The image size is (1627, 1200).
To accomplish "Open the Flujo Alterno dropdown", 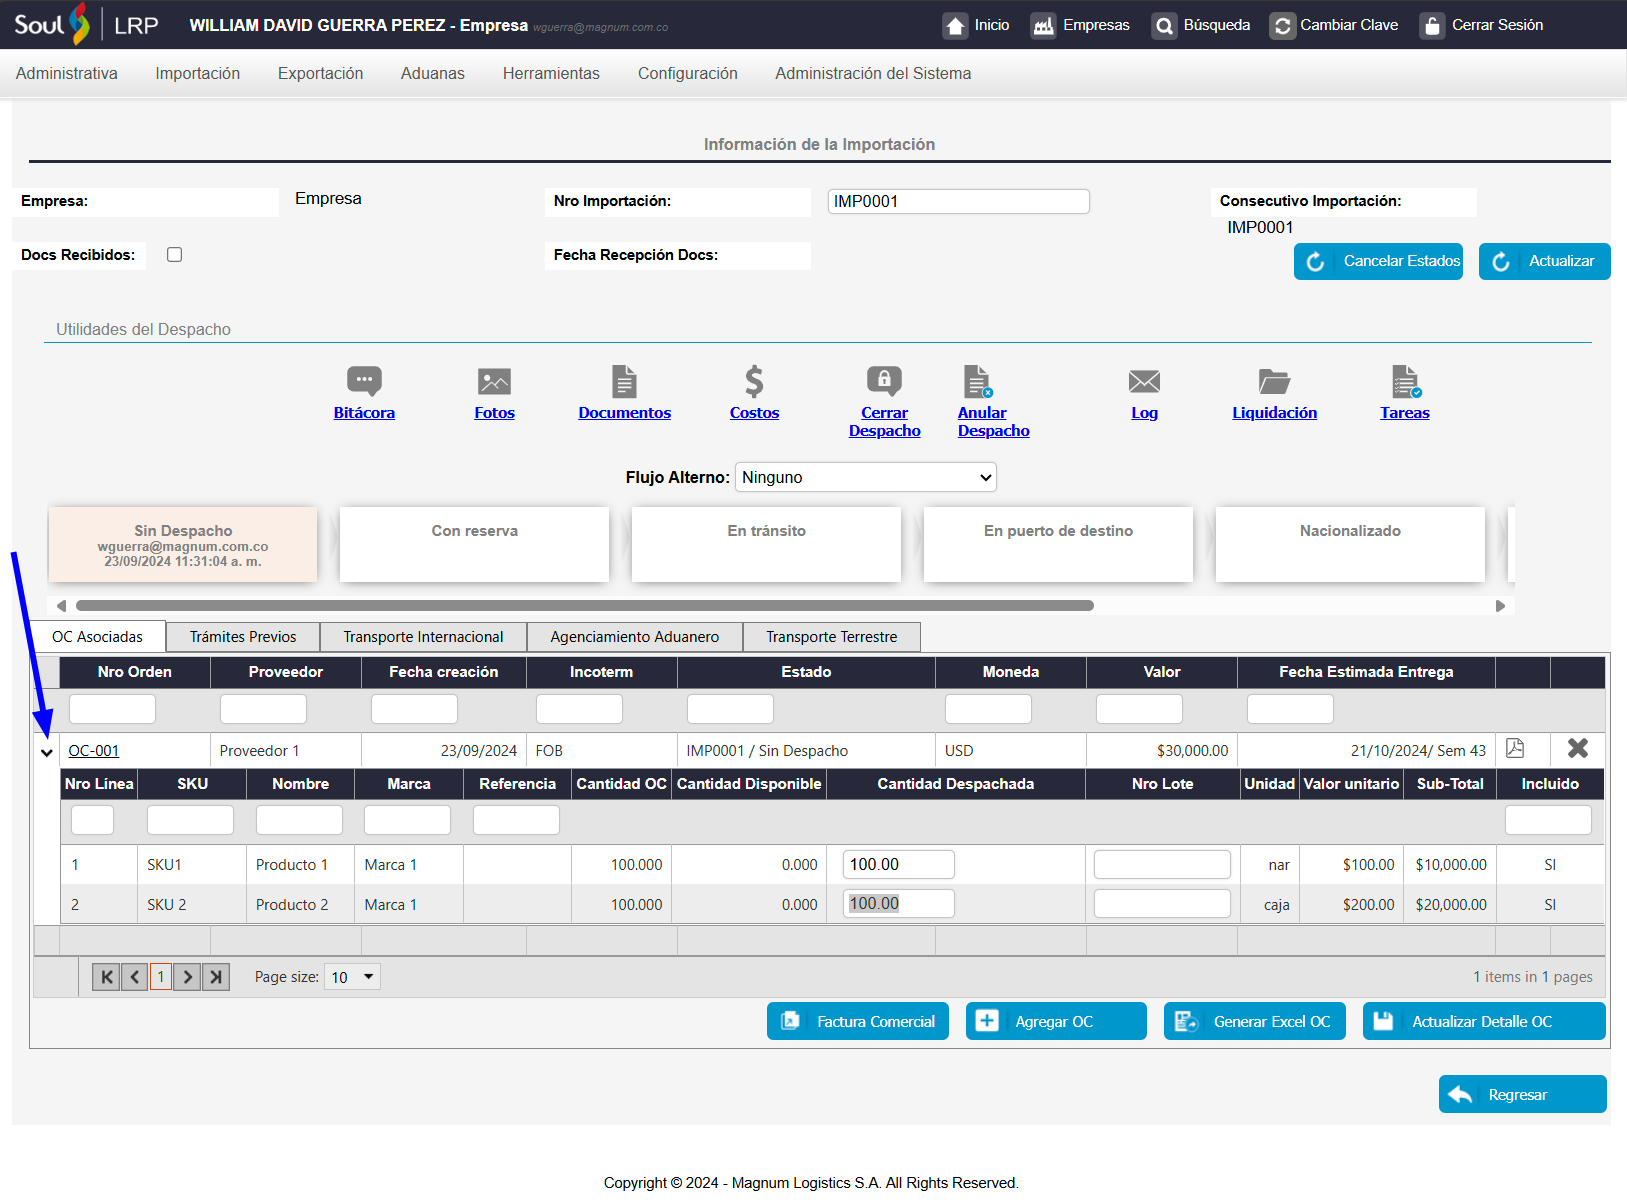I will click(x=865, y=477).
